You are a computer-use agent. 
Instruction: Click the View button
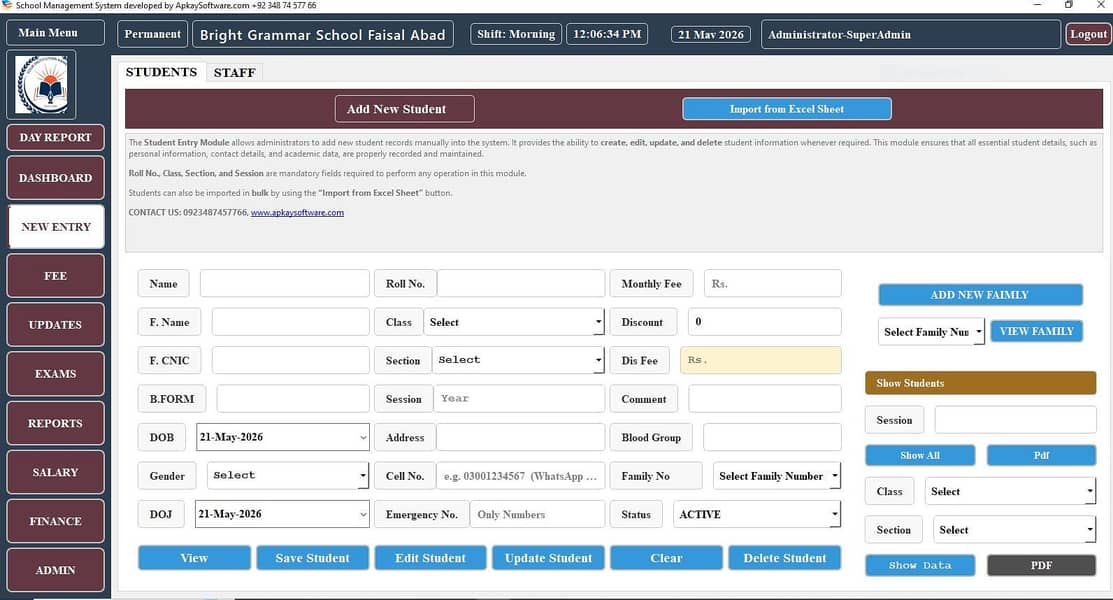point(194,558)
